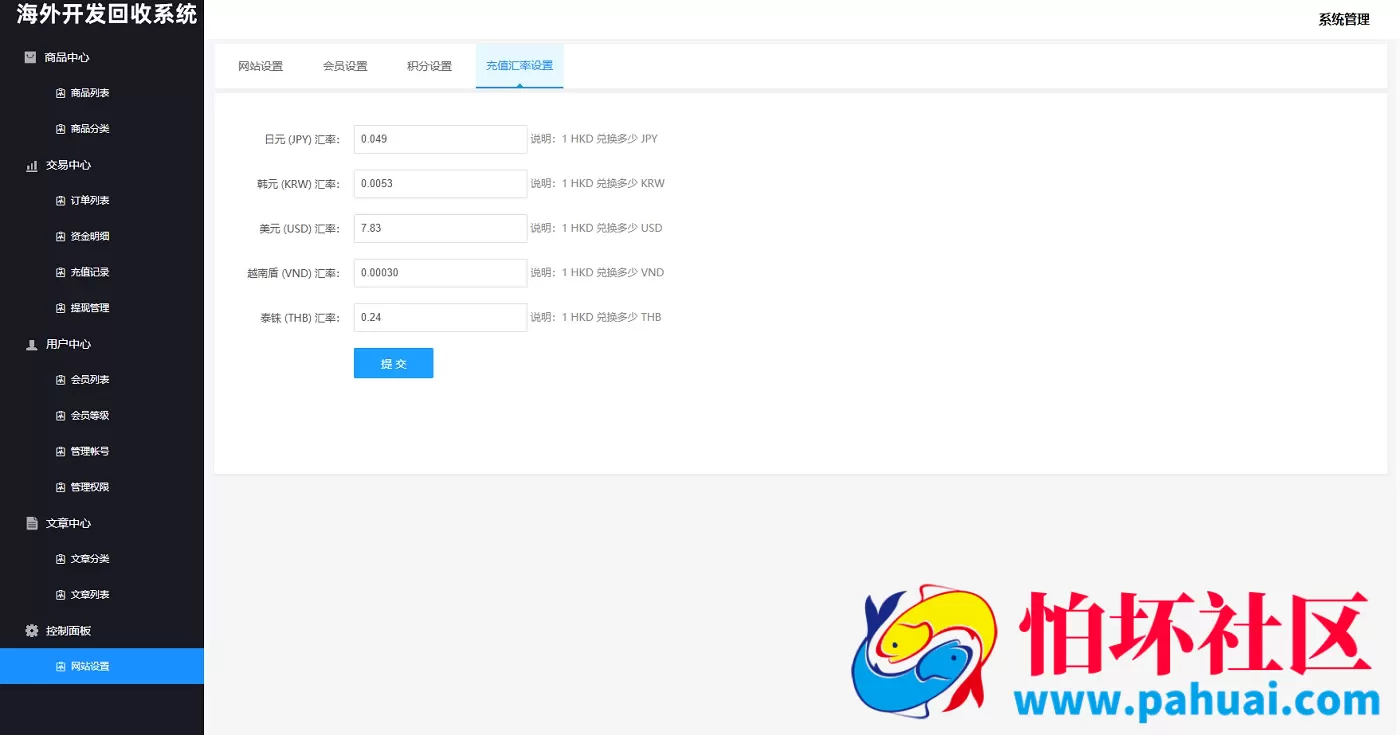Click the 提交 submit button
Viewport: 1400px width, 735px height.
click(393, 363)
